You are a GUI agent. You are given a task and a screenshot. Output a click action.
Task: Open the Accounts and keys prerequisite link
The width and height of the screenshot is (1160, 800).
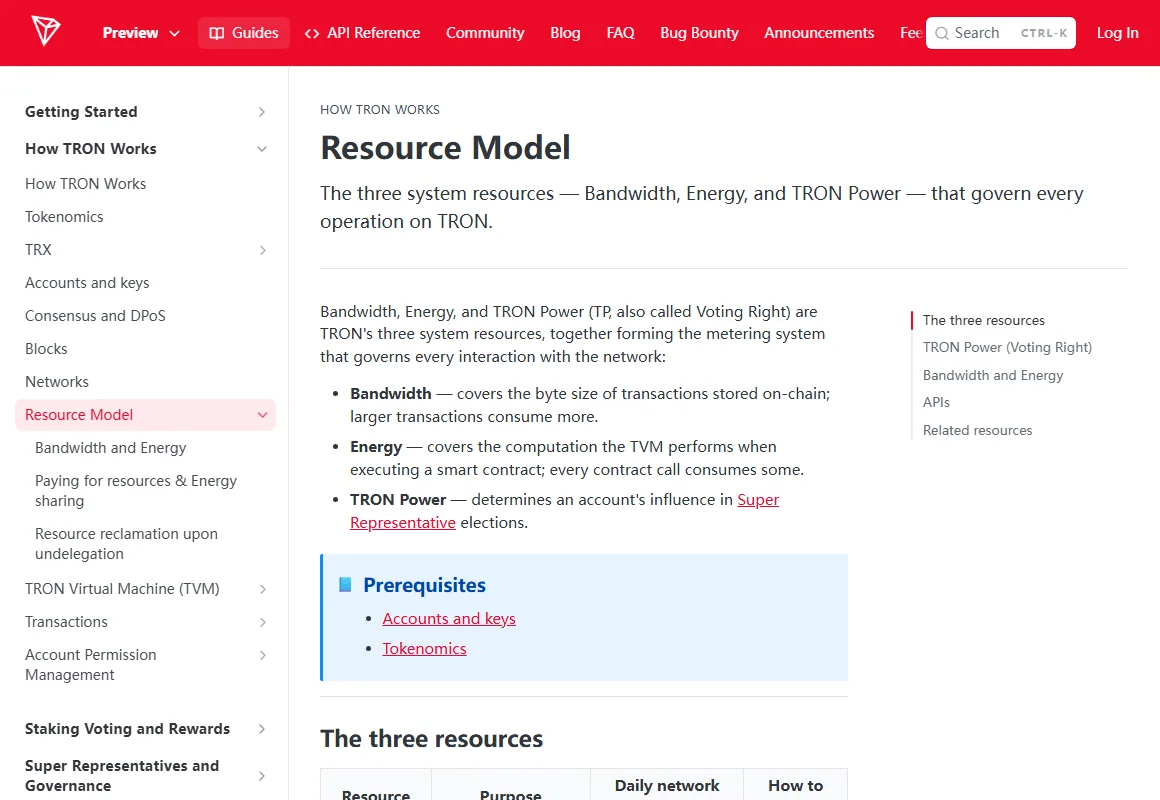click(x=449, y=619)
